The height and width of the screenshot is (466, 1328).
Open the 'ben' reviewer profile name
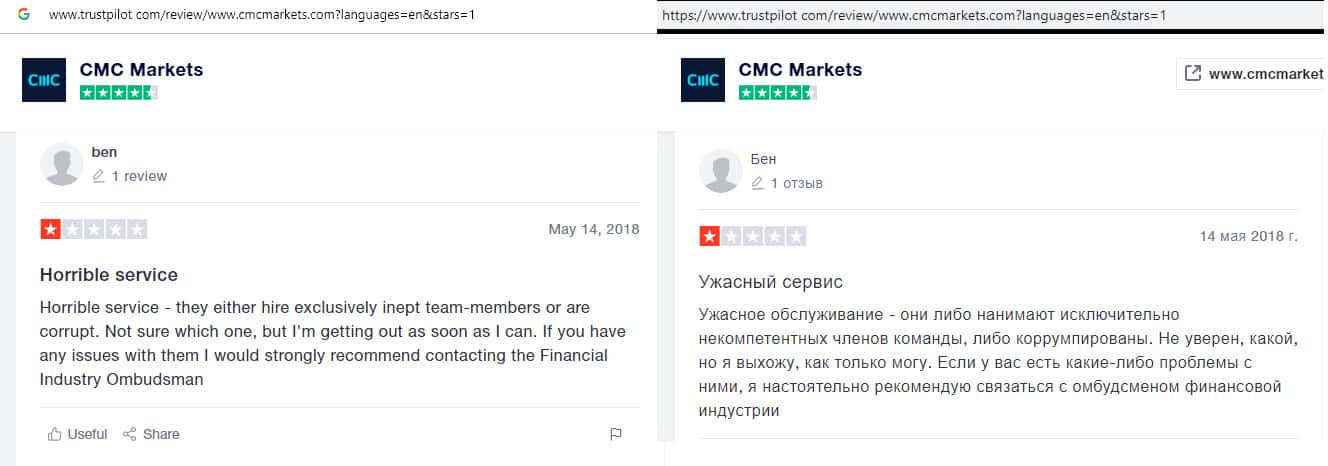pos(104,152)
